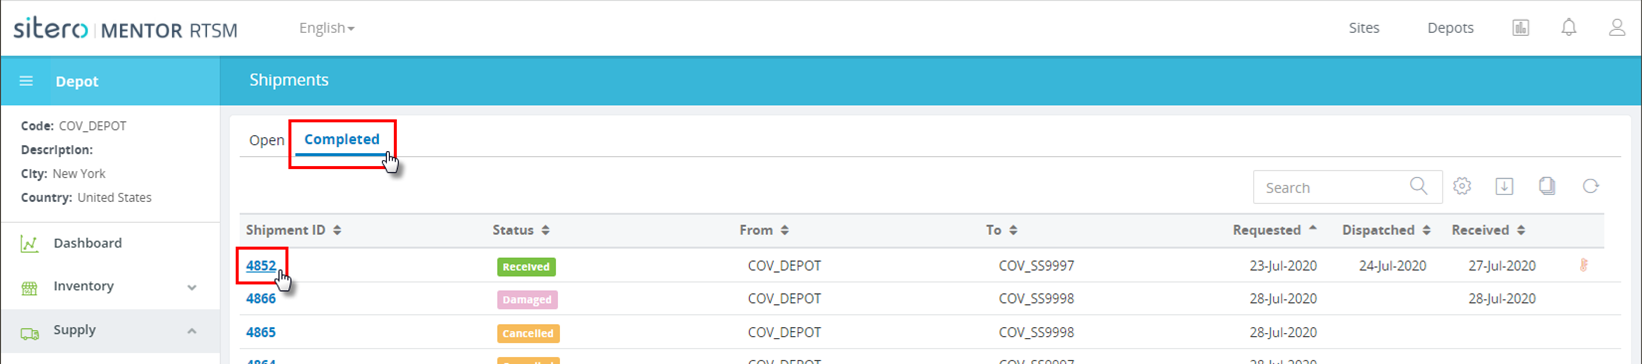The height and width of the screenshot is (364, 1642).
Task: Click the Sitero Mentor RTSM logo
Action: click(x=125, y=28)
